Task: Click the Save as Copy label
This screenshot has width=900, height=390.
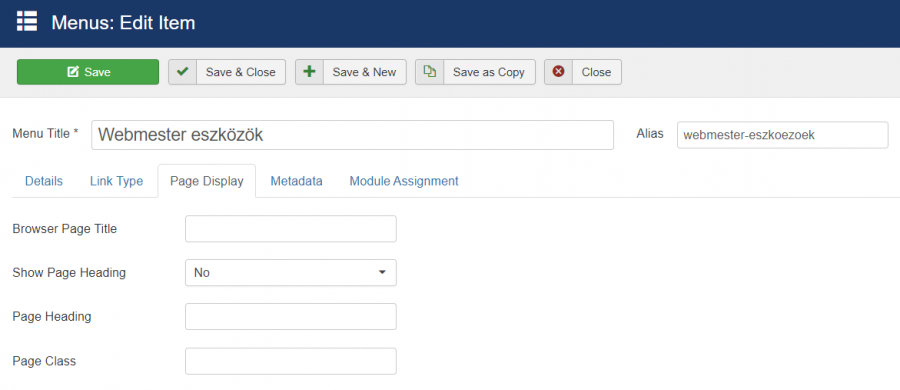Action: pos(489,72)
